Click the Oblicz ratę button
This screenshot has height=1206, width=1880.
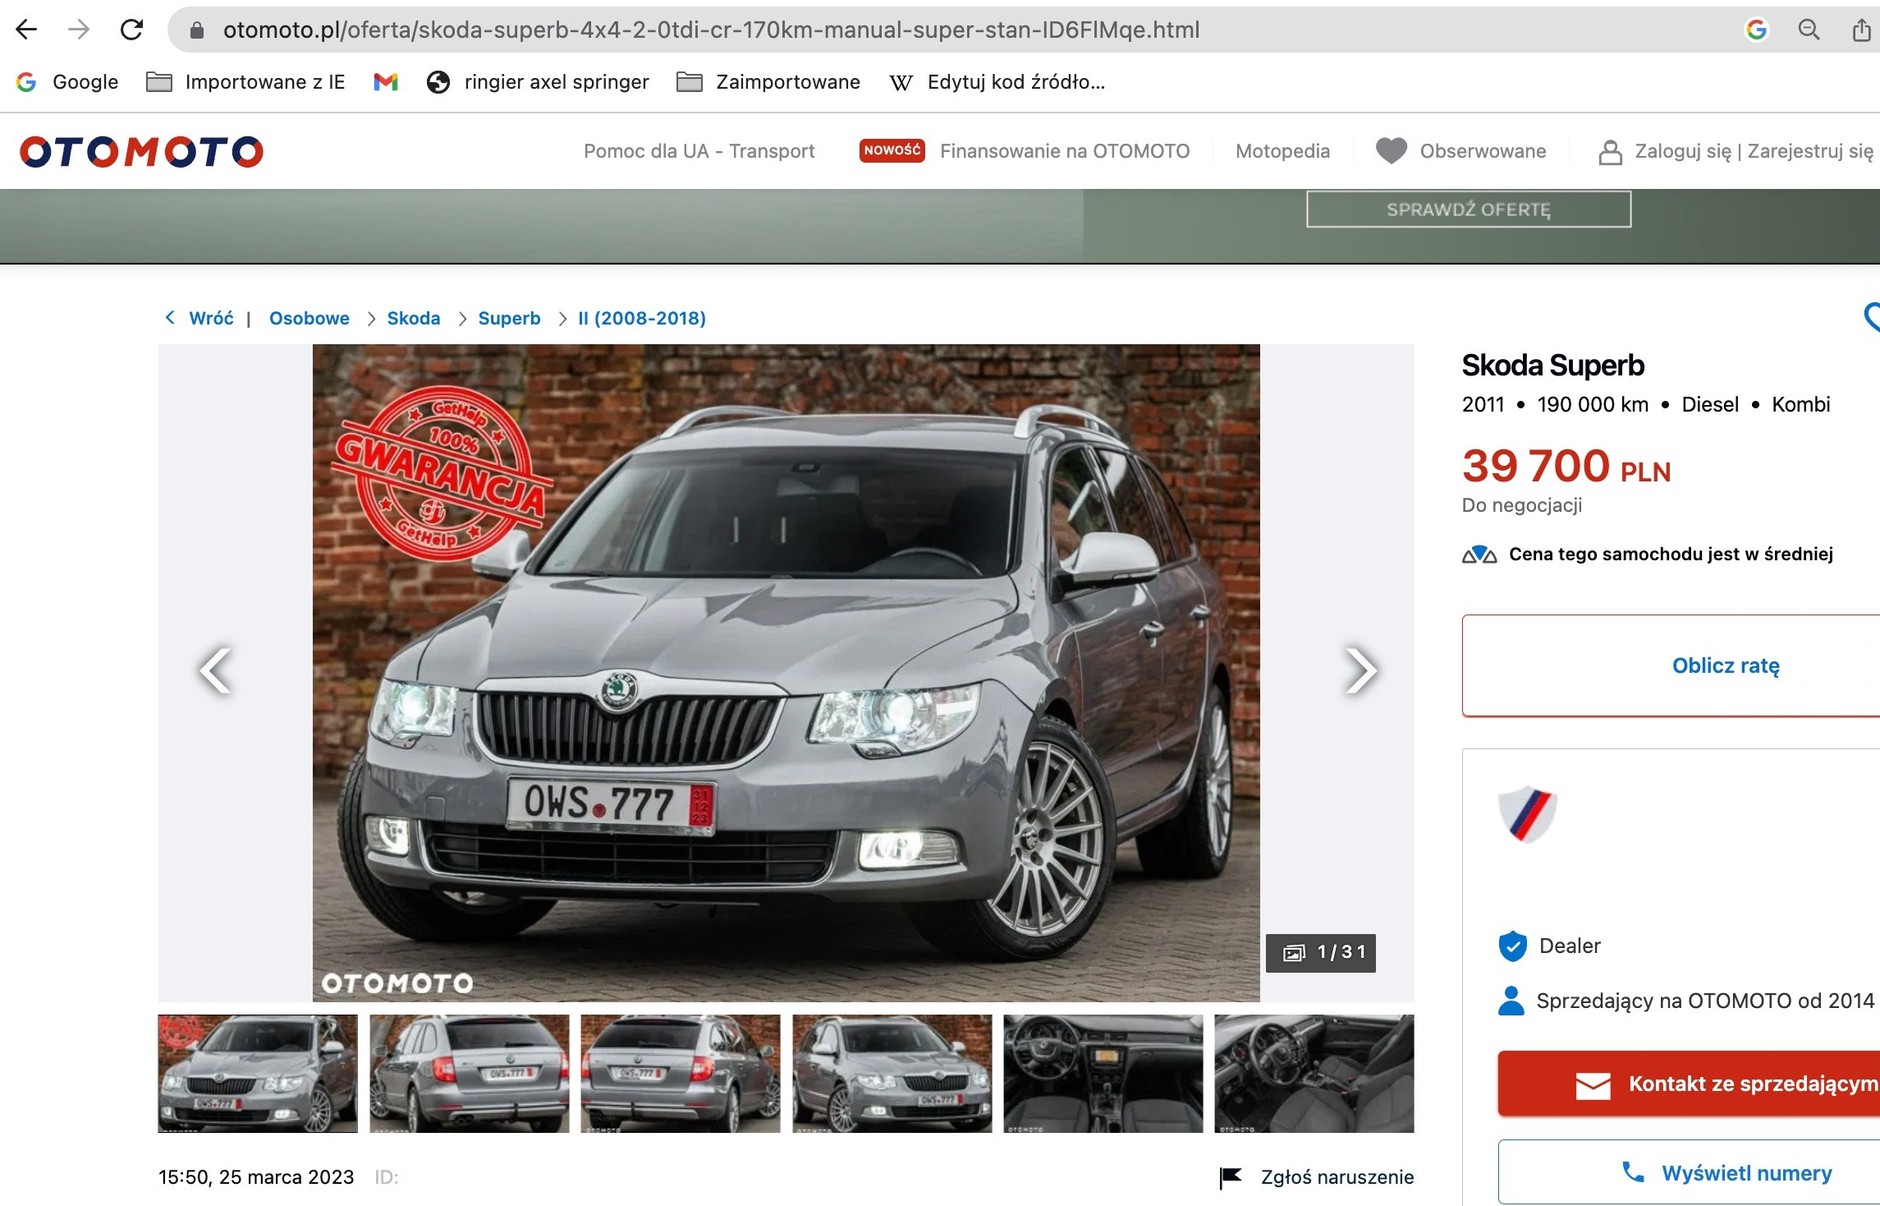(1726, 665)
